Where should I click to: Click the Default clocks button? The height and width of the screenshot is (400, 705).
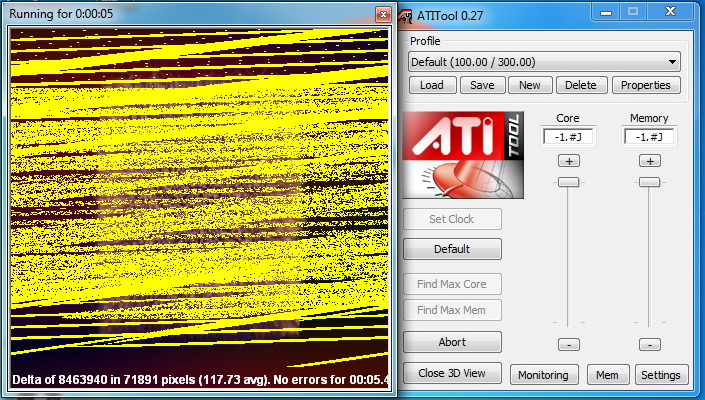pyautogui.click(x=452, y=249)
